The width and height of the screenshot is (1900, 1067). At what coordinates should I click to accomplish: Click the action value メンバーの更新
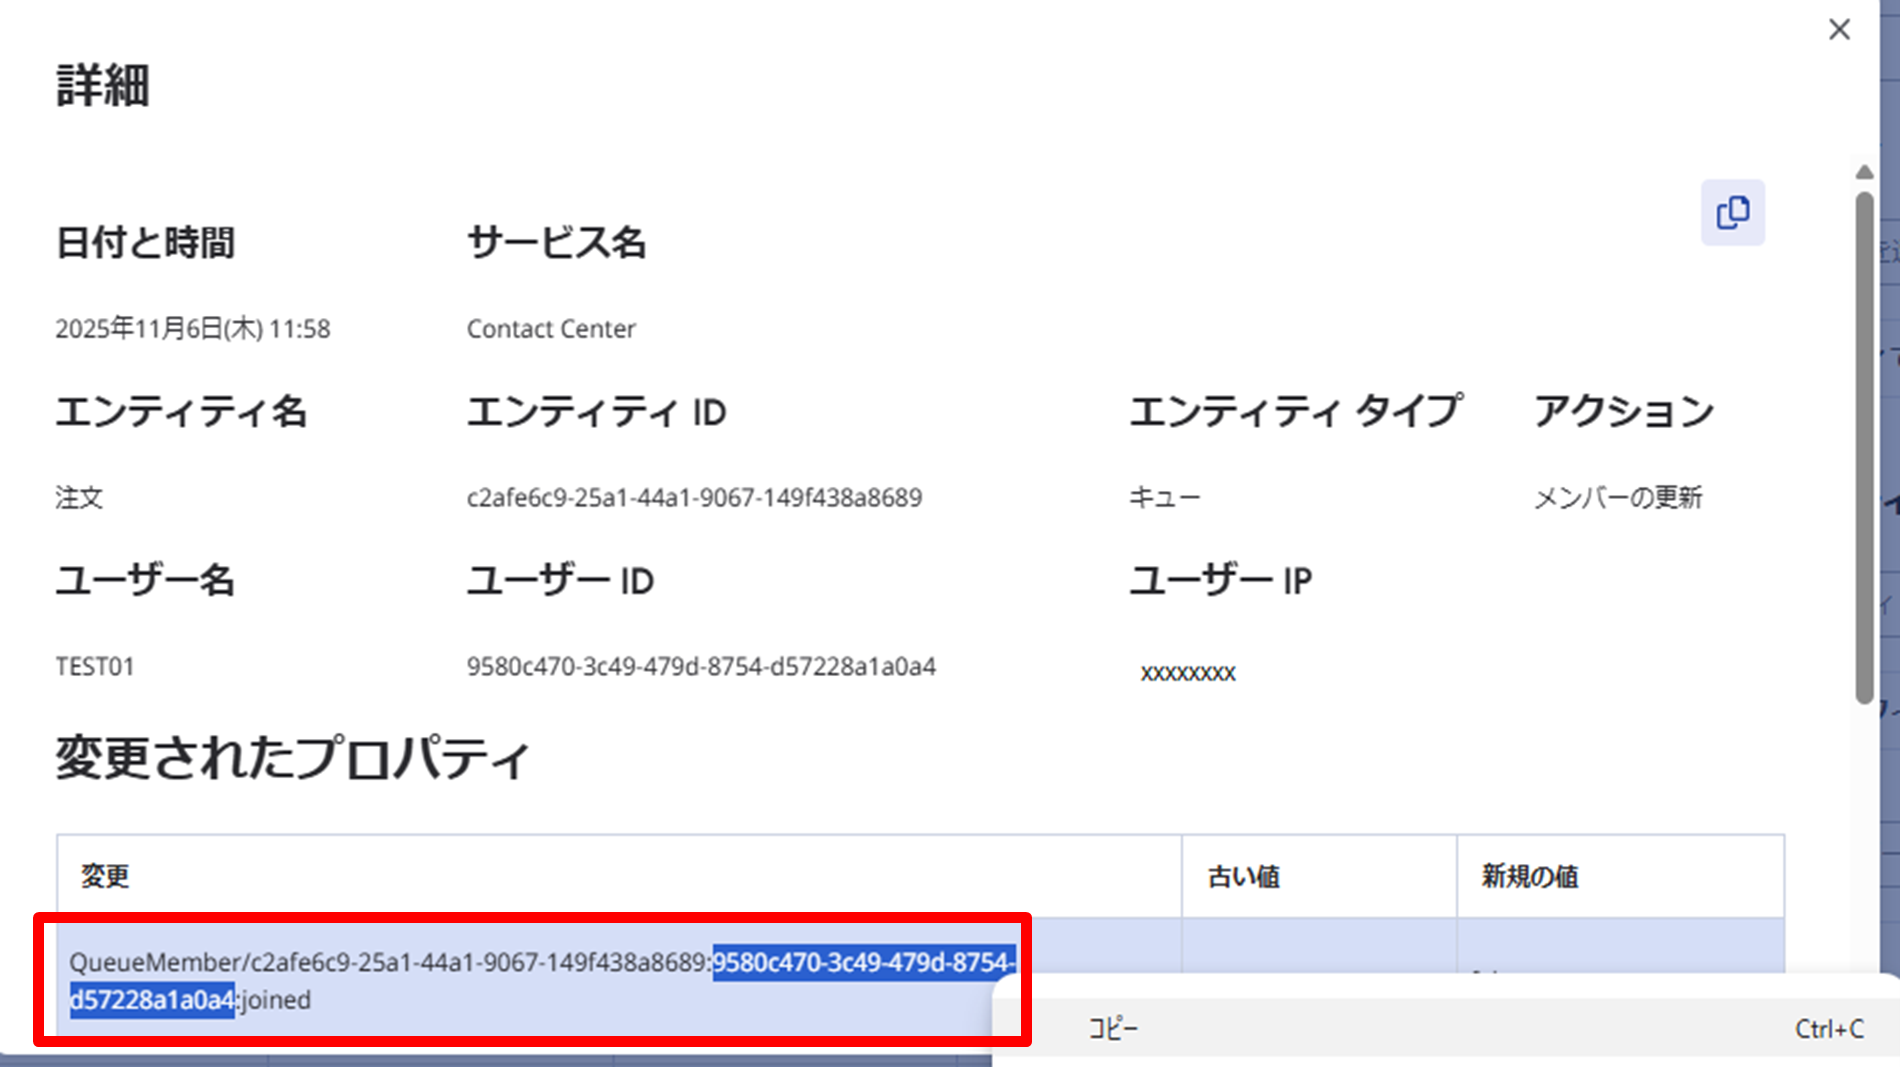(1618, 498)
